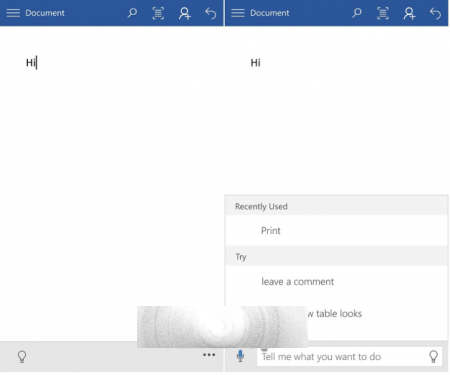Screen dimensions: 450x375
Task: Click share person icon in left window
Action: coord(185,13)
